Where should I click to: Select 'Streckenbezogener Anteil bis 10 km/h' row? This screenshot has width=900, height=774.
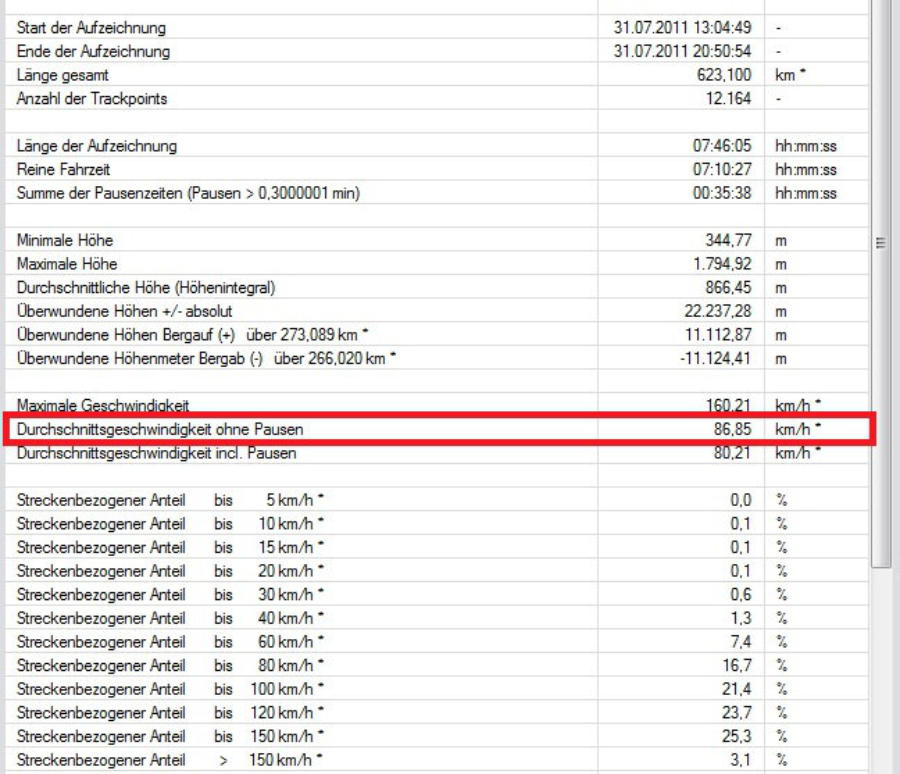coord(437,523)
